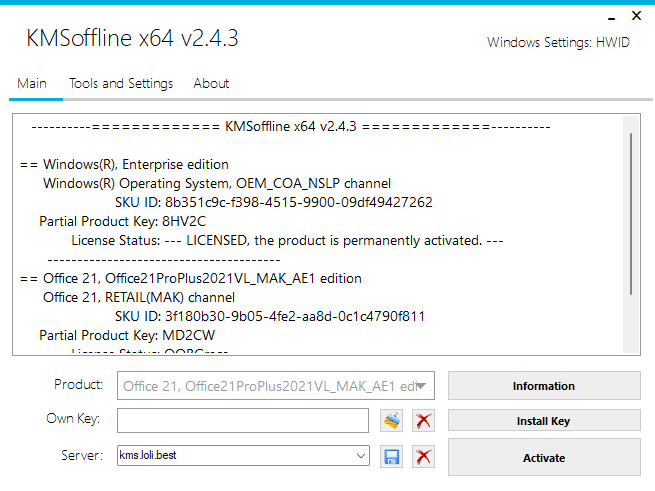655x491 pixels.
Task: Click the Windows(R), Enterprise edition line
Action: pyautogui.click(x=124, y=165)
